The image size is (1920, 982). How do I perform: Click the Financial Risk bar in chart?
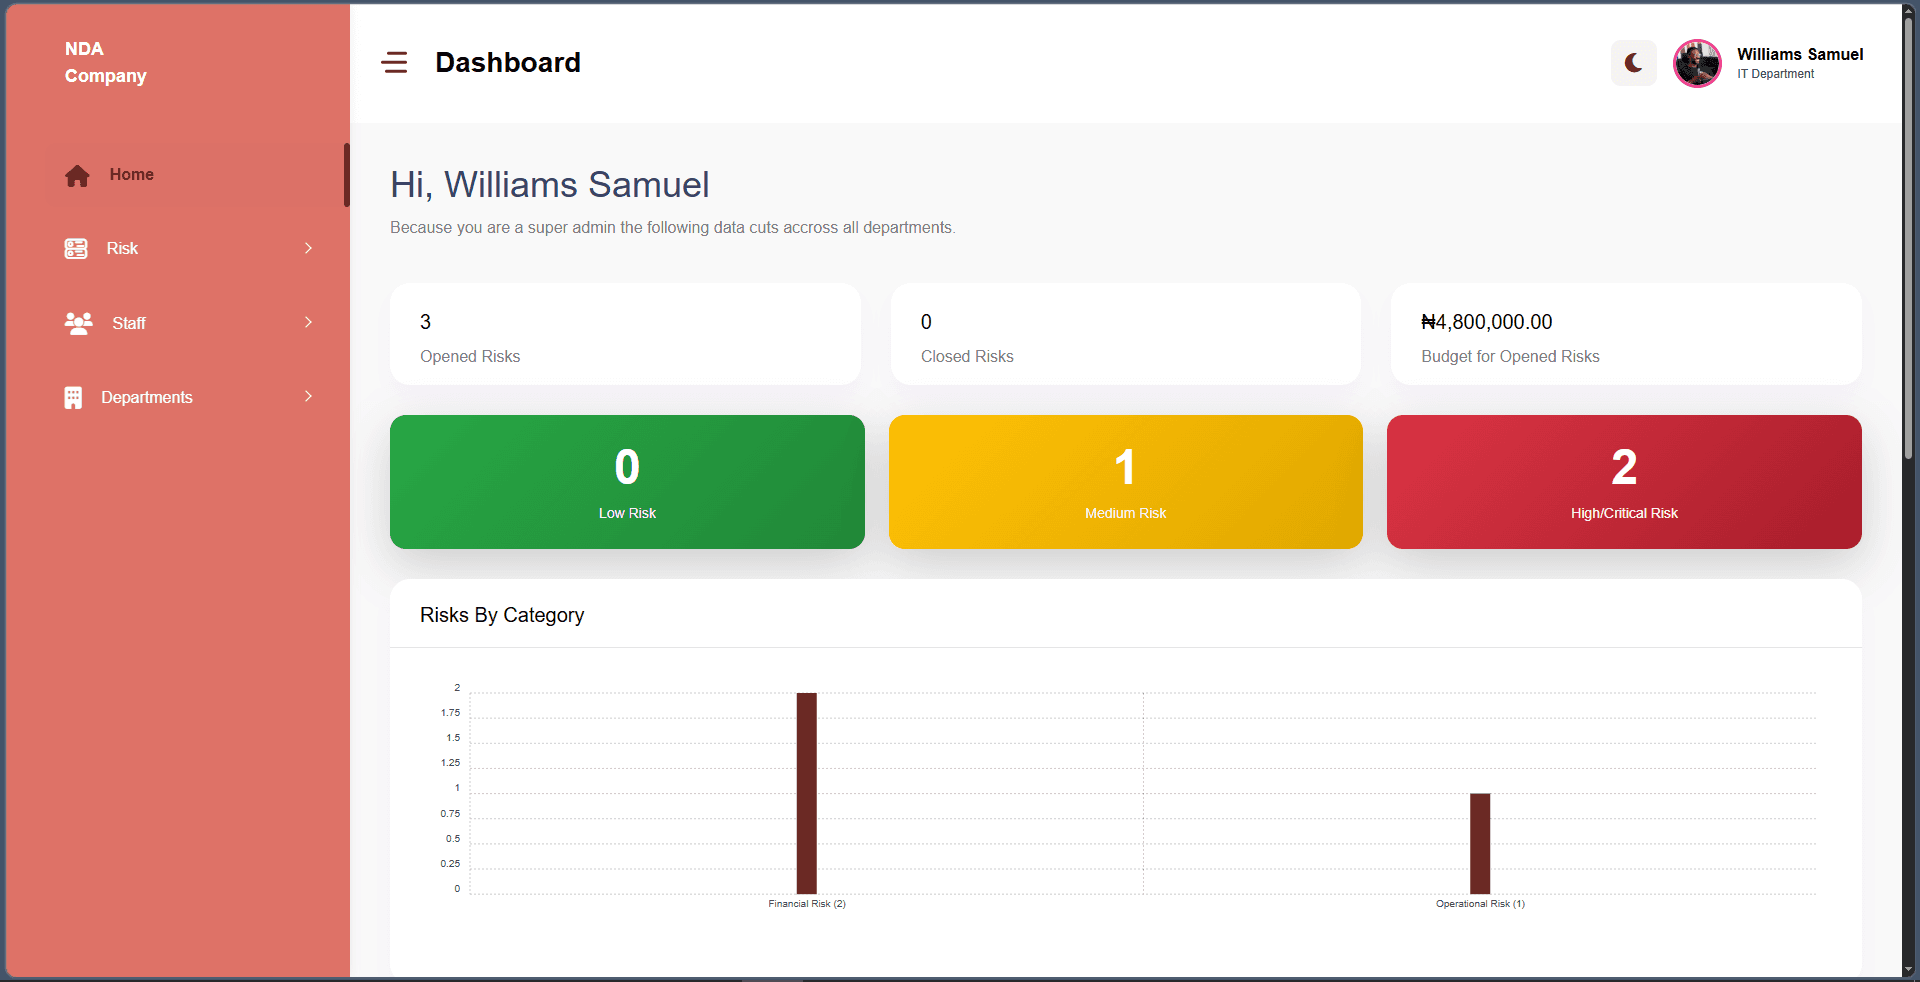tap(807, 793)
